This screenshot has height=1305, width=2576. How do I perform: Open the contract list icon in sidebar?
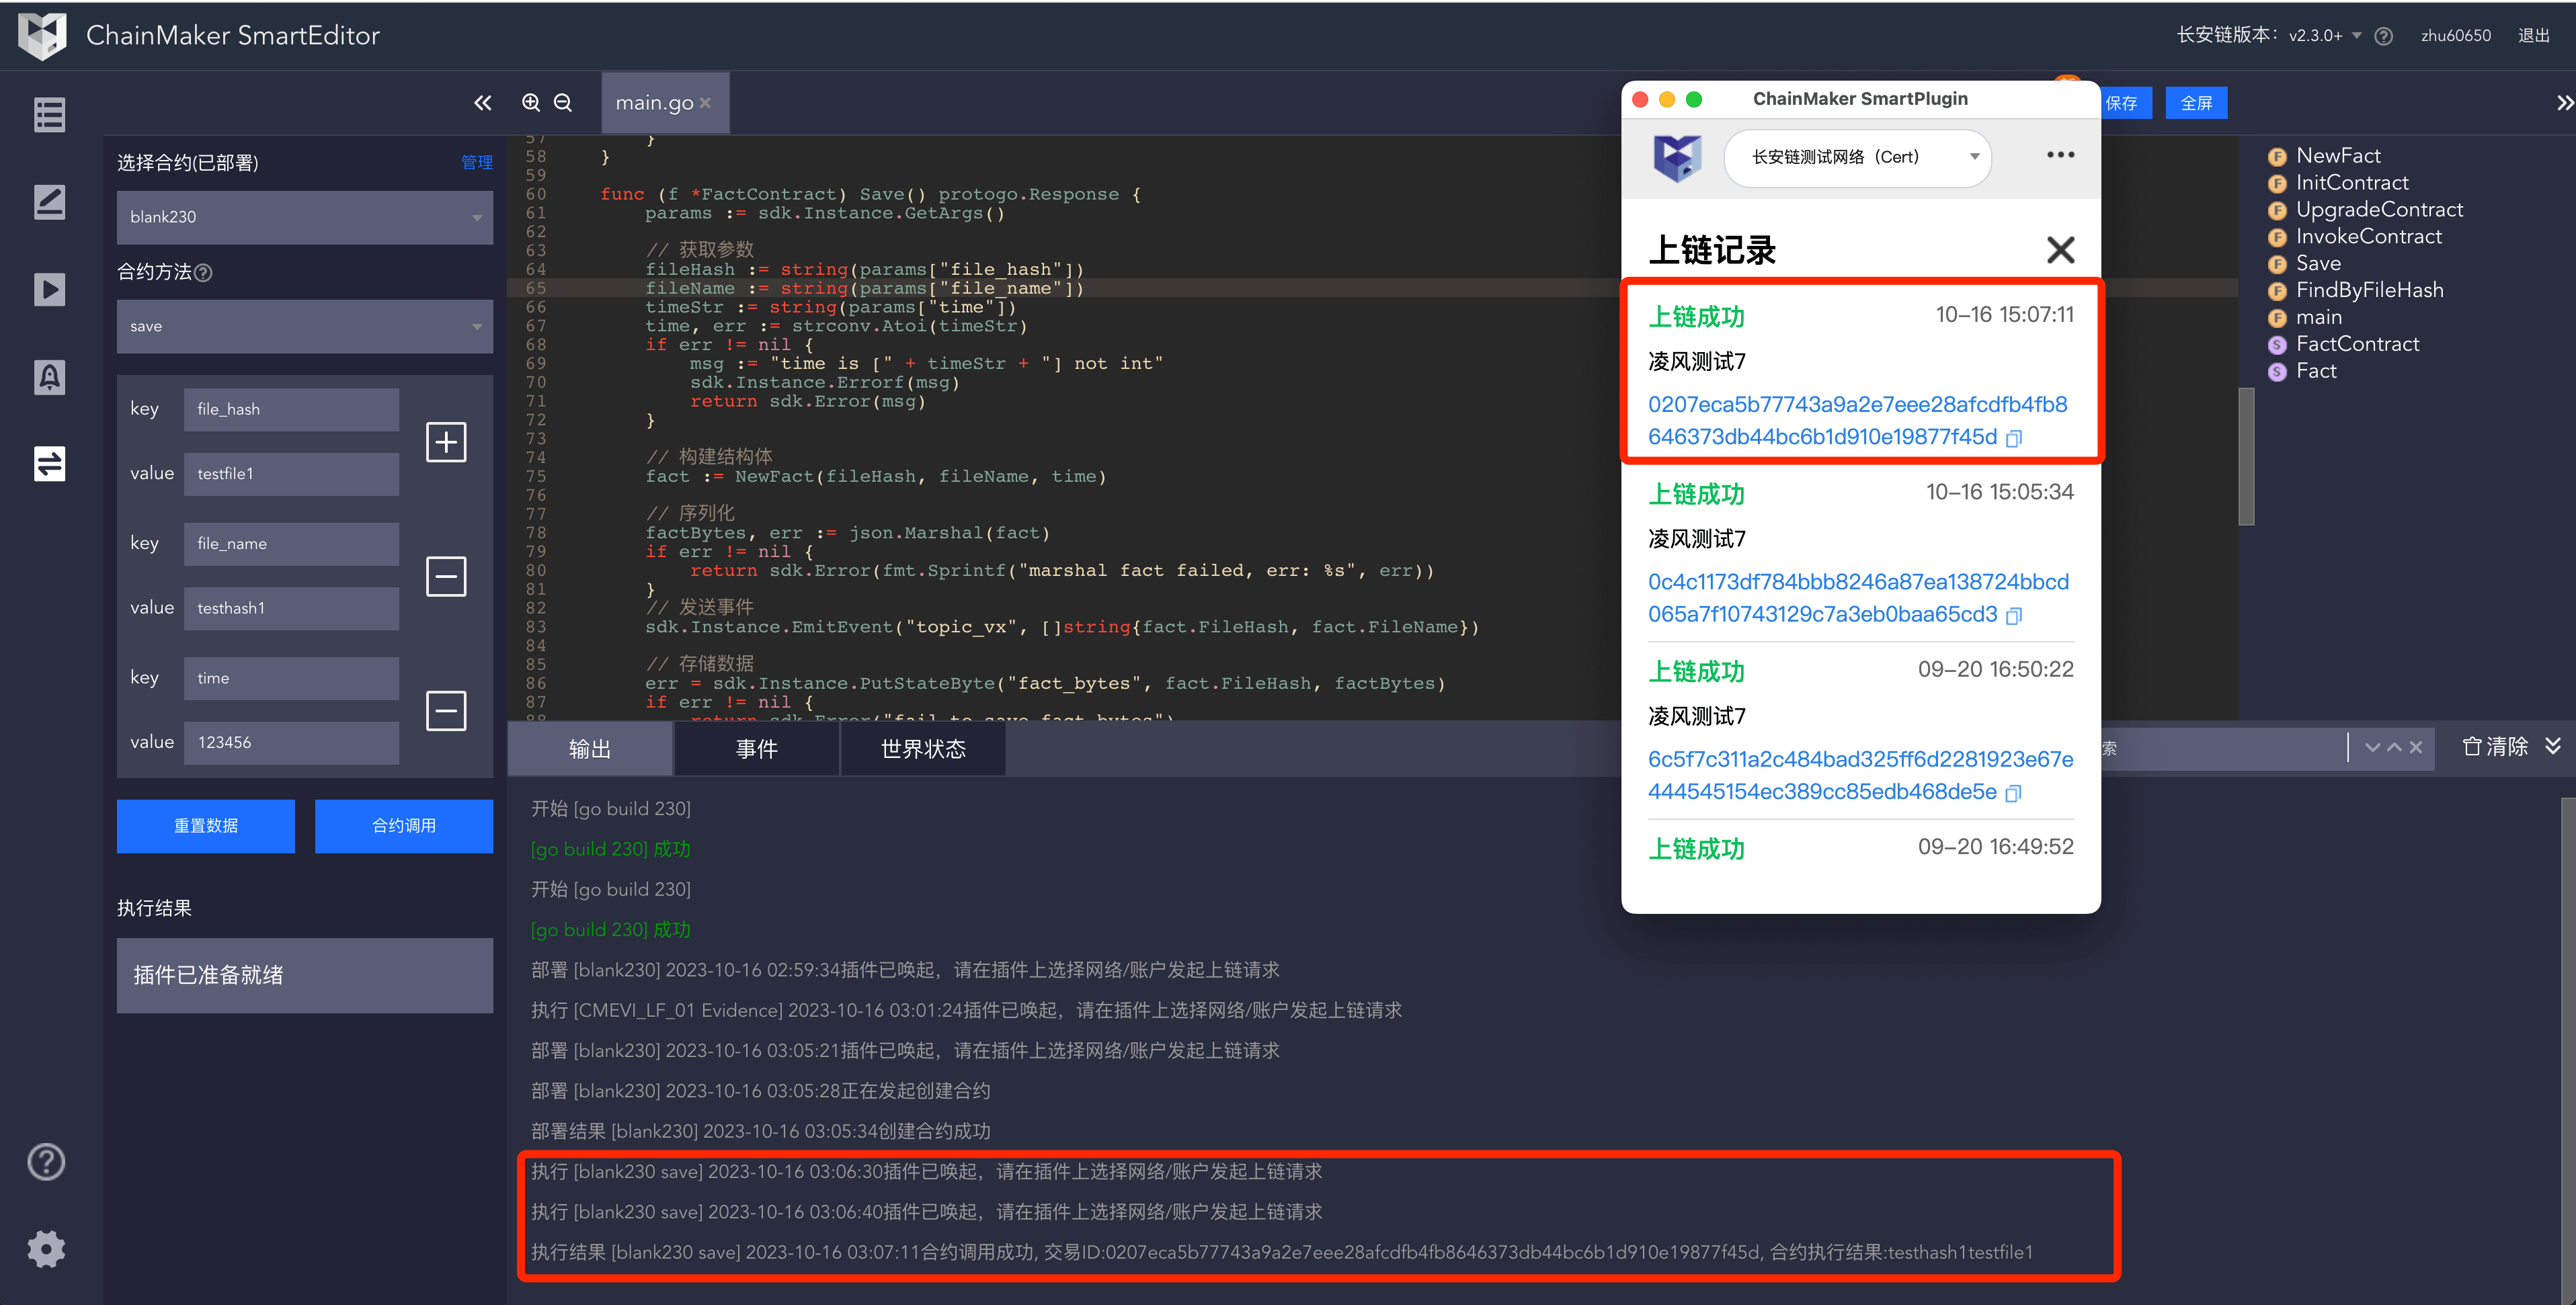point(49,115)
